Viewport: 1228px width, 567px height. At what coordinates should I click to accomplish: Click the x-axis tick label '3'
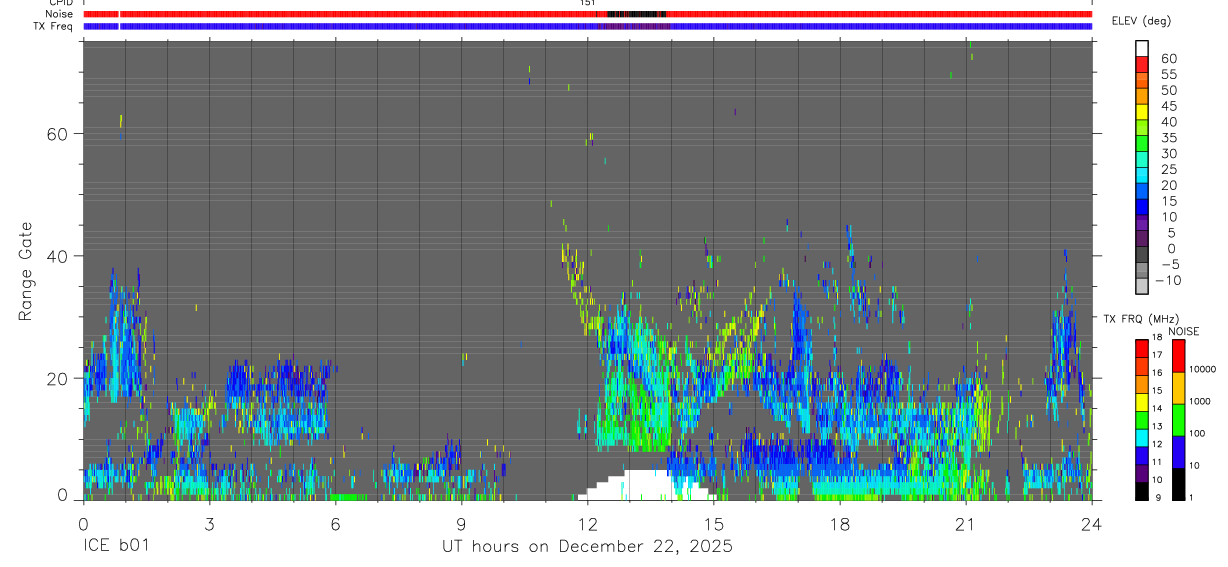pos(209,524)
